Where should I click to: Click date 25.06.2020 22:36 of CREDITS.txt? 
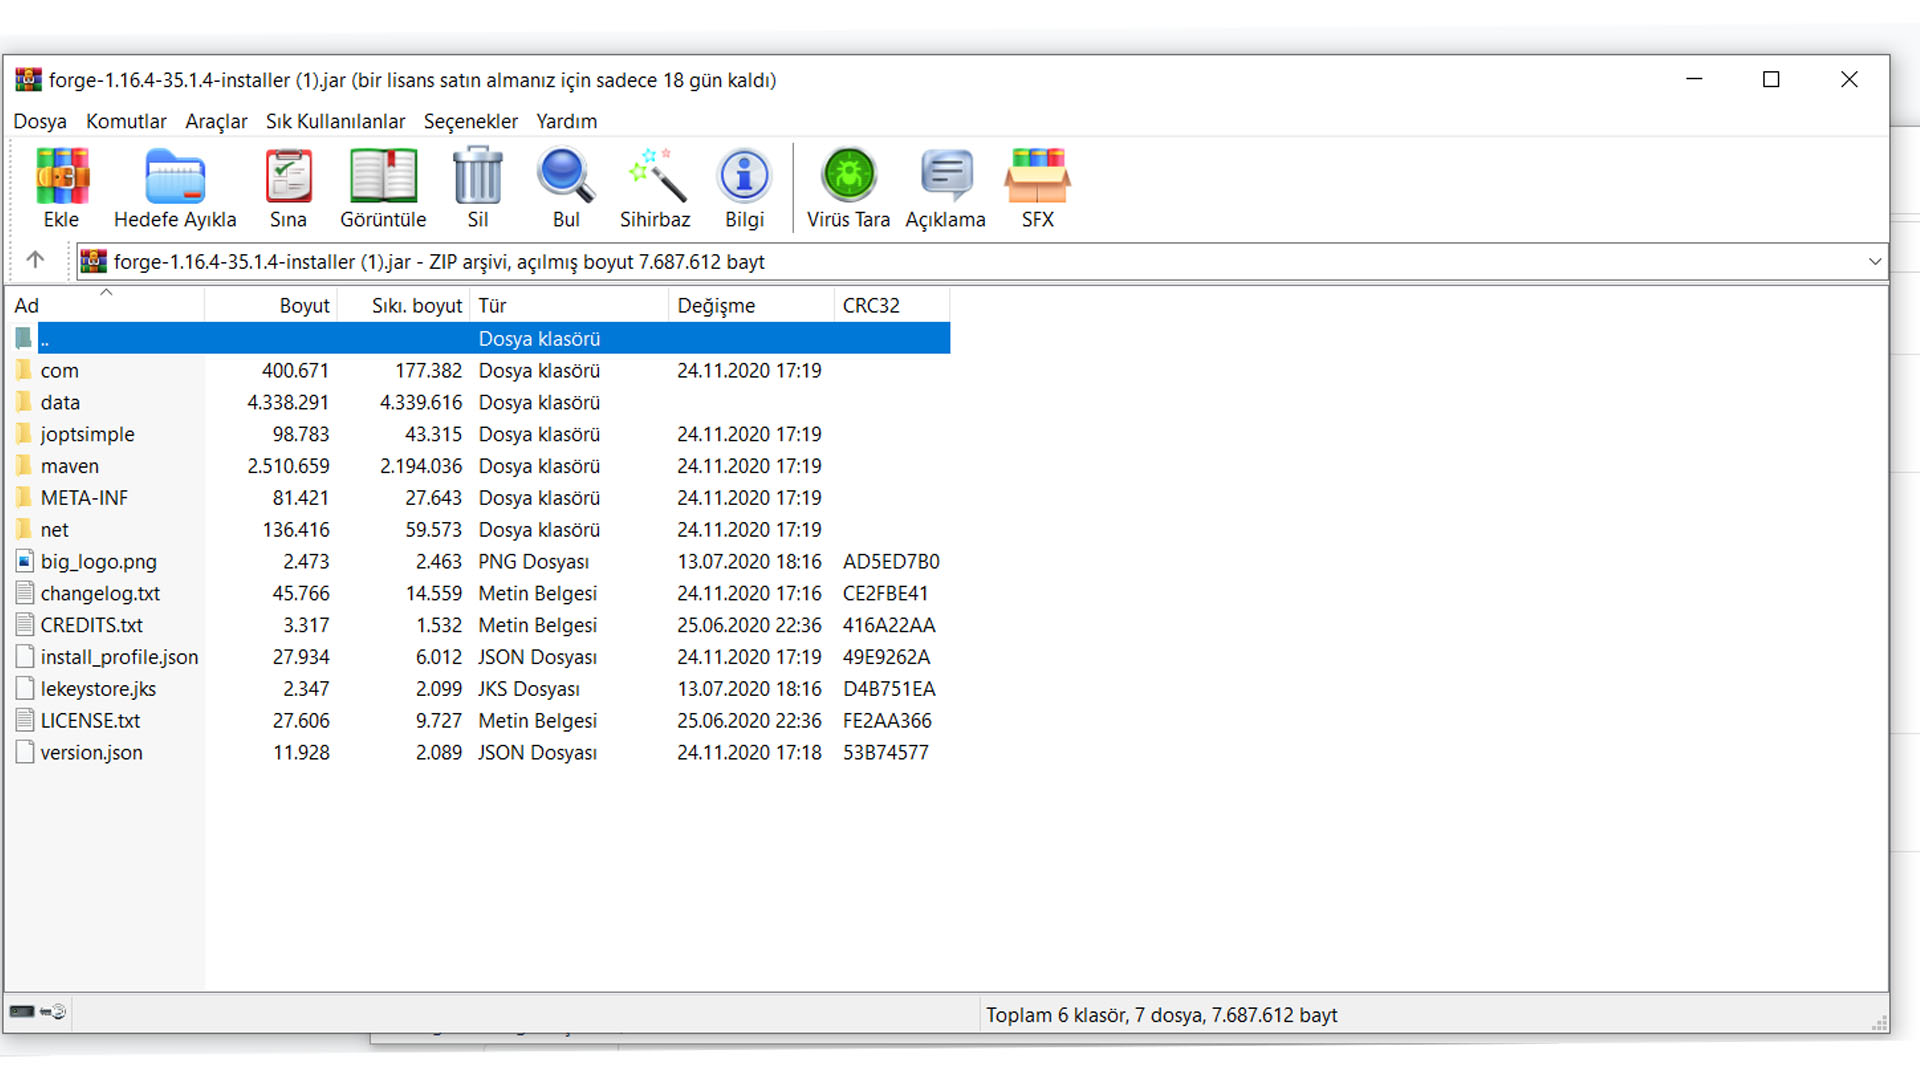pos(749,625)
